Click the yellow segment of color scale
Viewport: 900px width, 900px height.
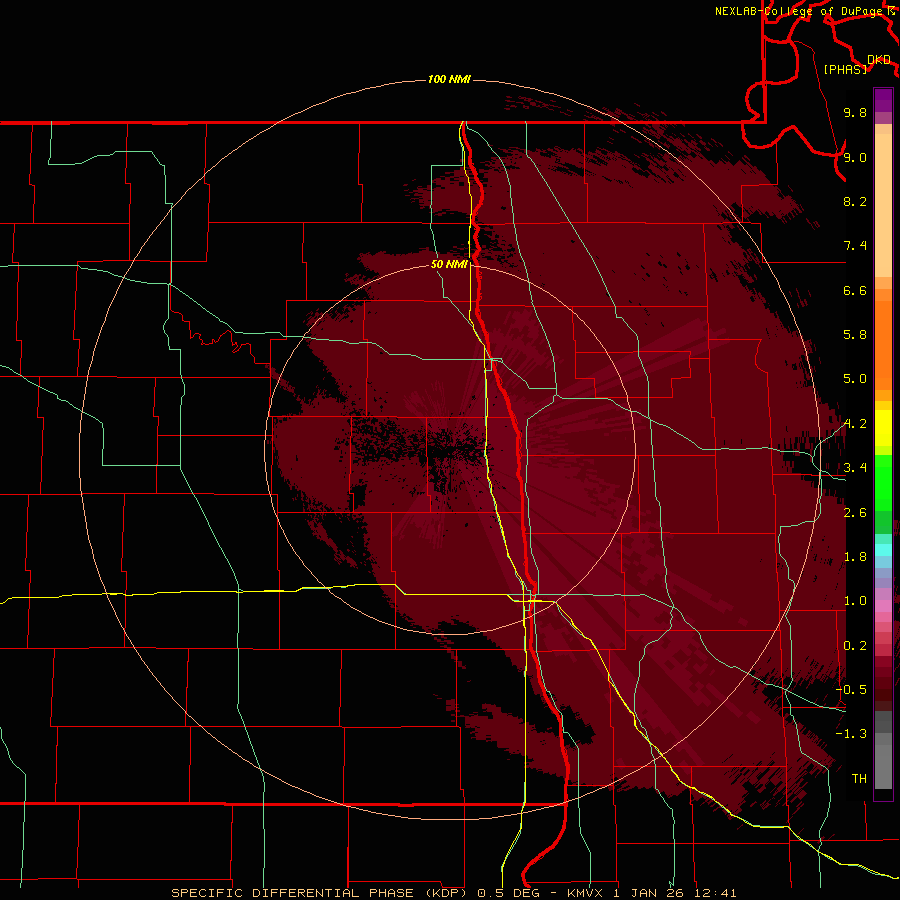pyautogui.click(x=883, y=428)
